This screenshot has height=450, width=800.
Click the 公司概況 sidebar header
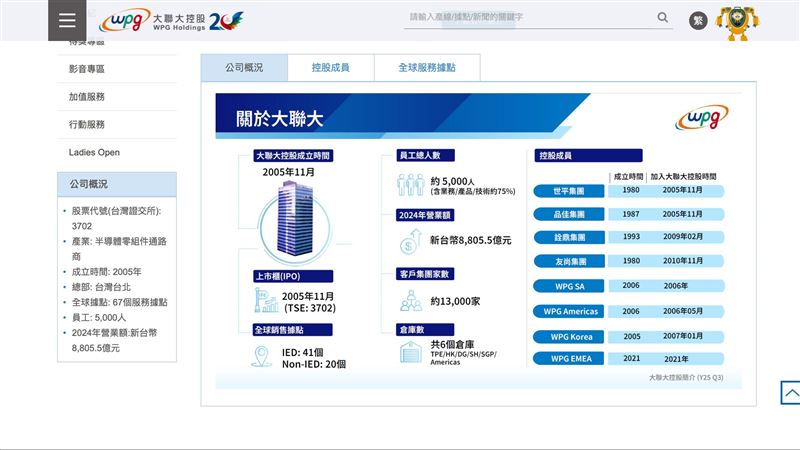click(117, 184)
